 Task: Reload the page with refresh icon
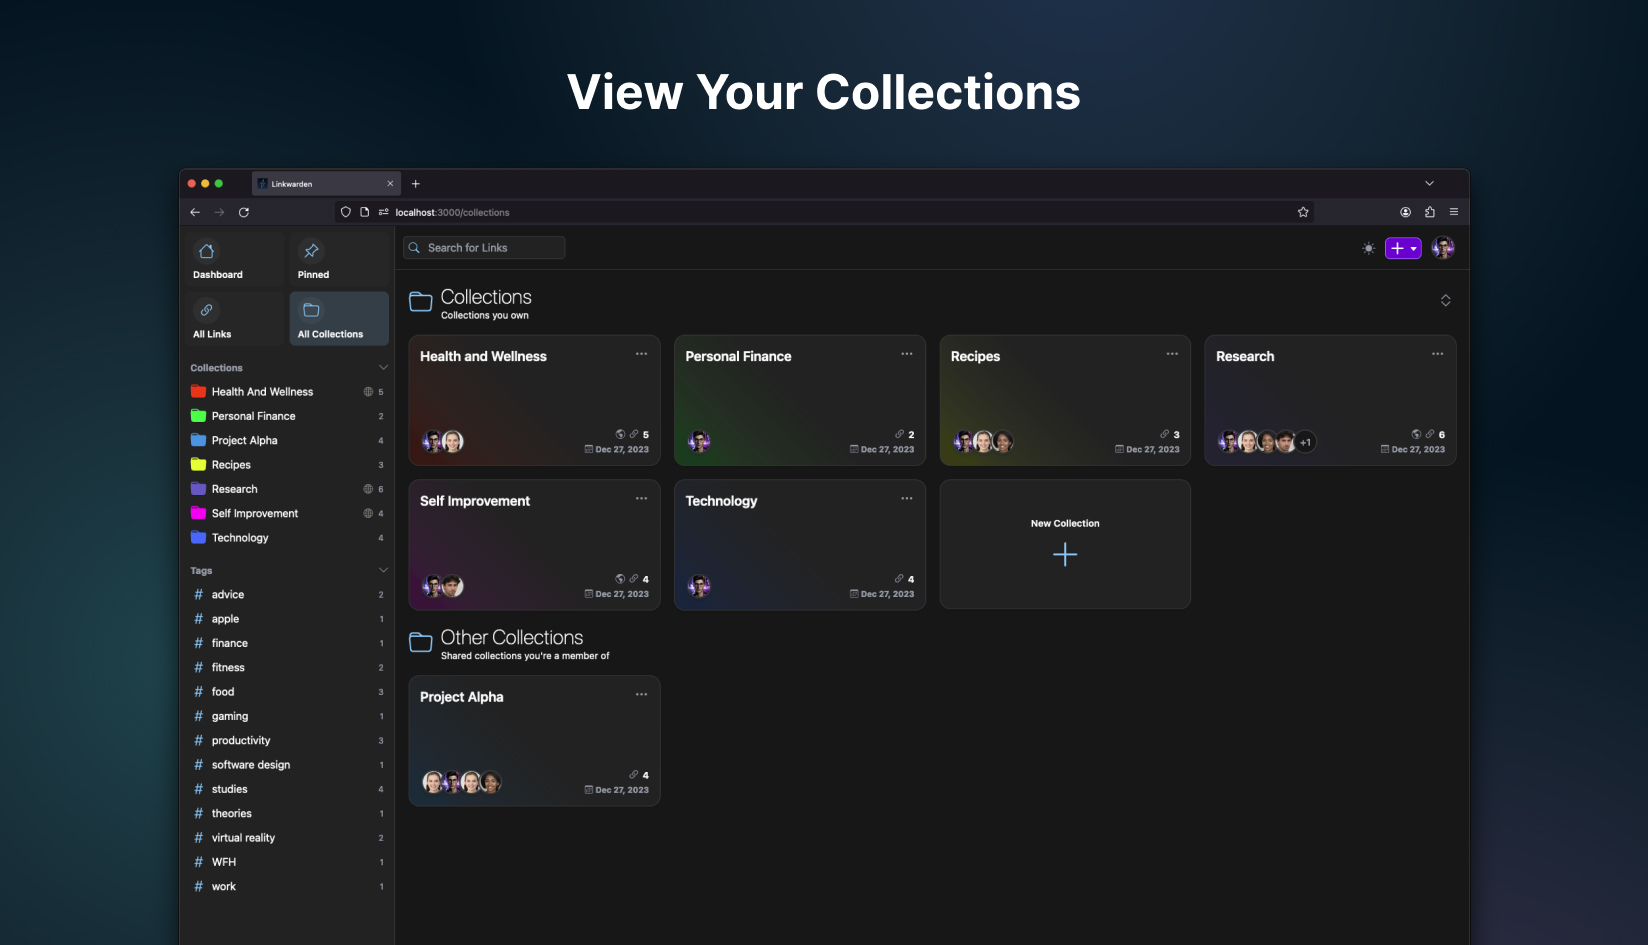(244, 212)
